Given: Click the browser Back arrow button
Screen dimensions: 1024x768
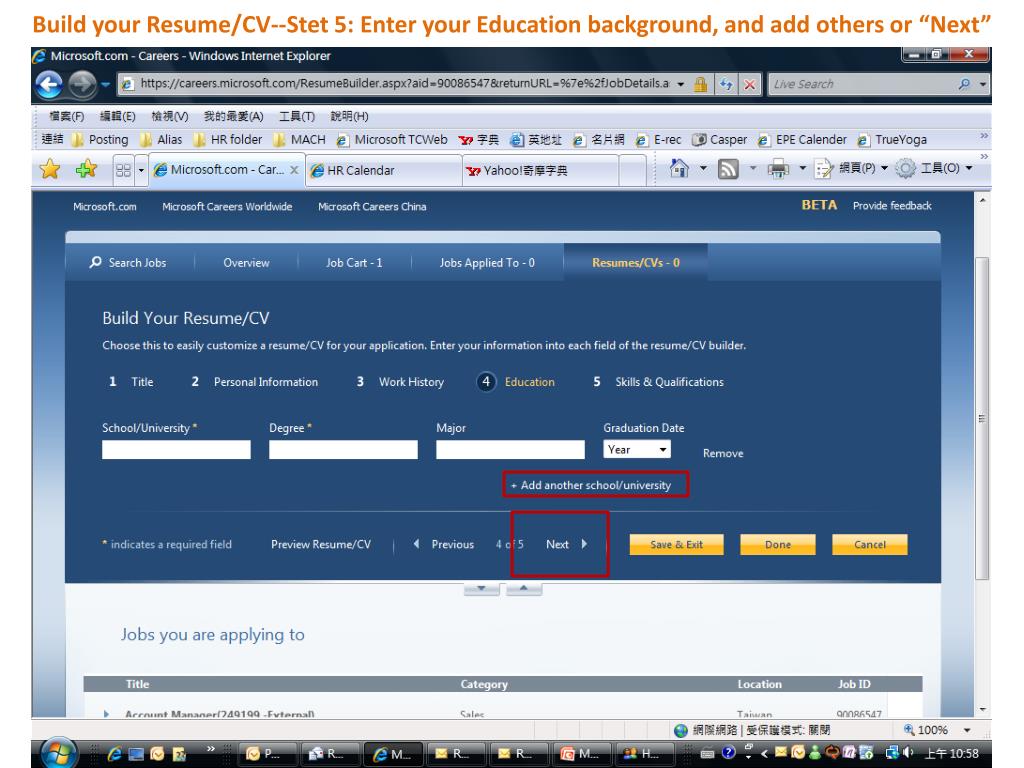Looking at the screenshot, I should point(49,85).
